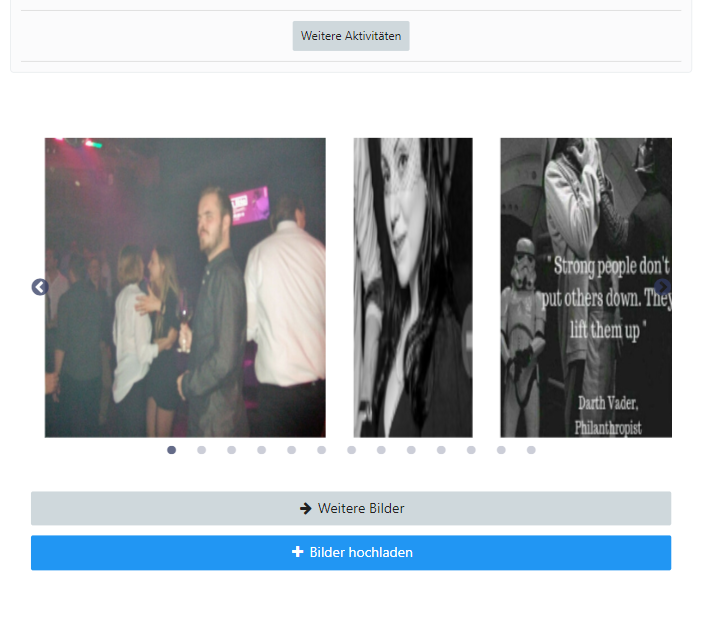Screen dimensions: 703x617
Task: Select the tenth carousel pagination dot
Action: click(441, 450)
